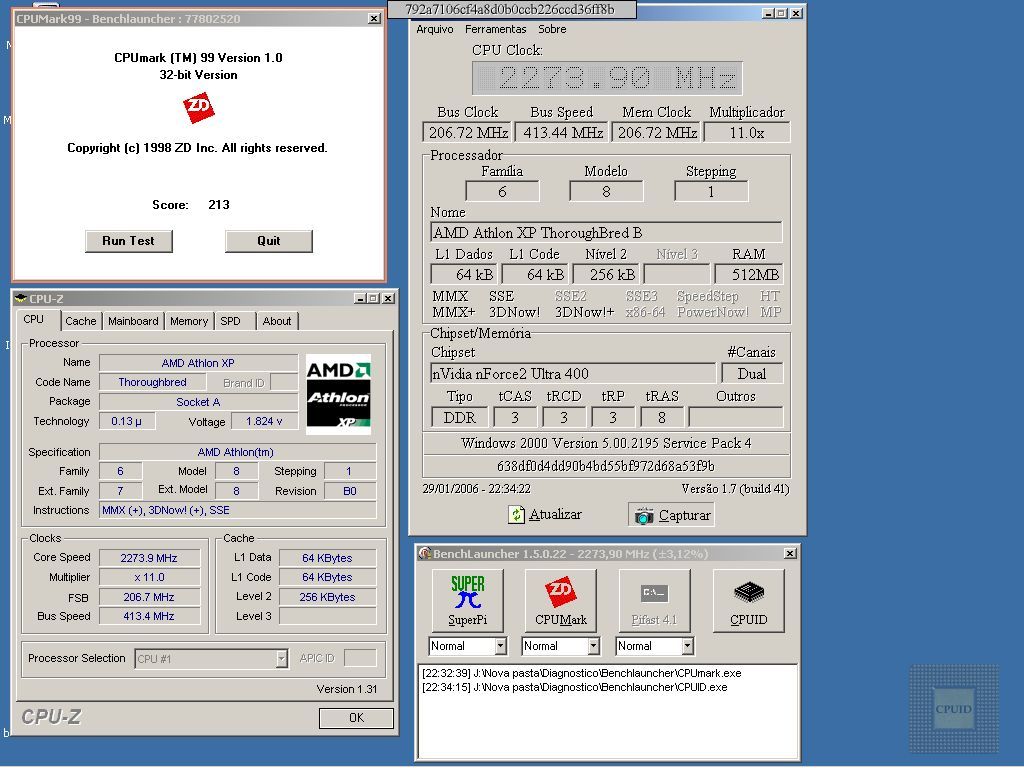
Task: Click the #Canais value 'Dual'
Action: (x=752, y=374)
